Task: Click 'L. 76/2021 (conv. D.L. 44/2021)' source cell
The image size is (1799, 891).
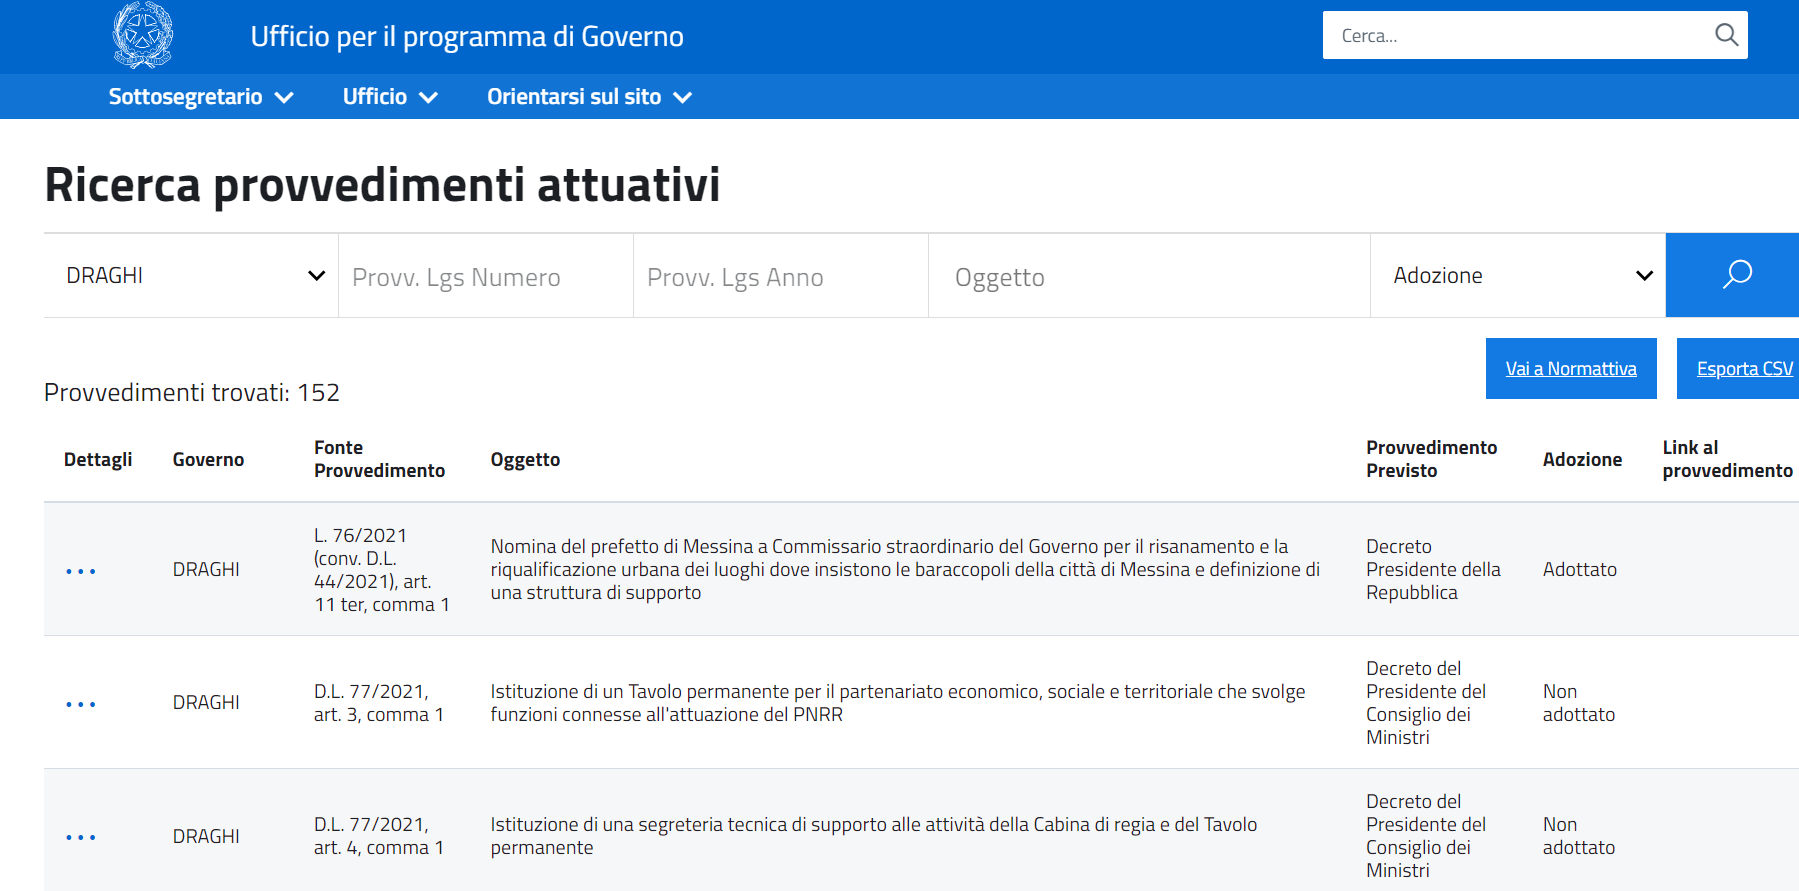Action: pos(381,569)
